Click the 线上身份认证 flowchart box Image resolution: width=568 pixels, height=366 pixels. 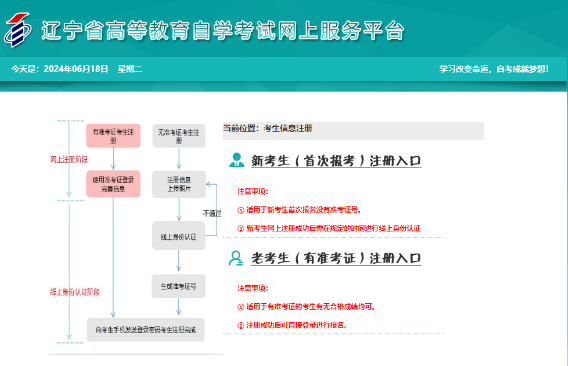click(179, 236)
